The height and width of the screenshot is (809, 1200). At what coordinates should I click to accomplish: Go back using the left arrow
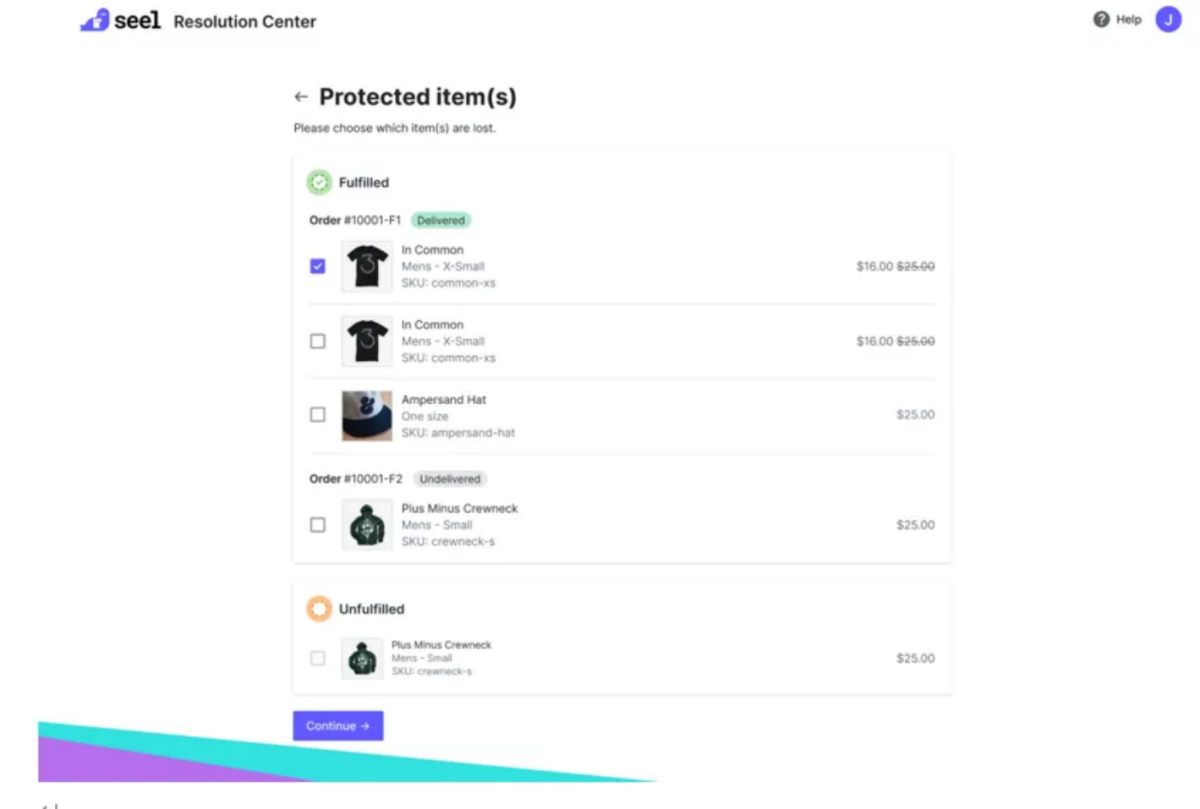(x=301, y=97)
